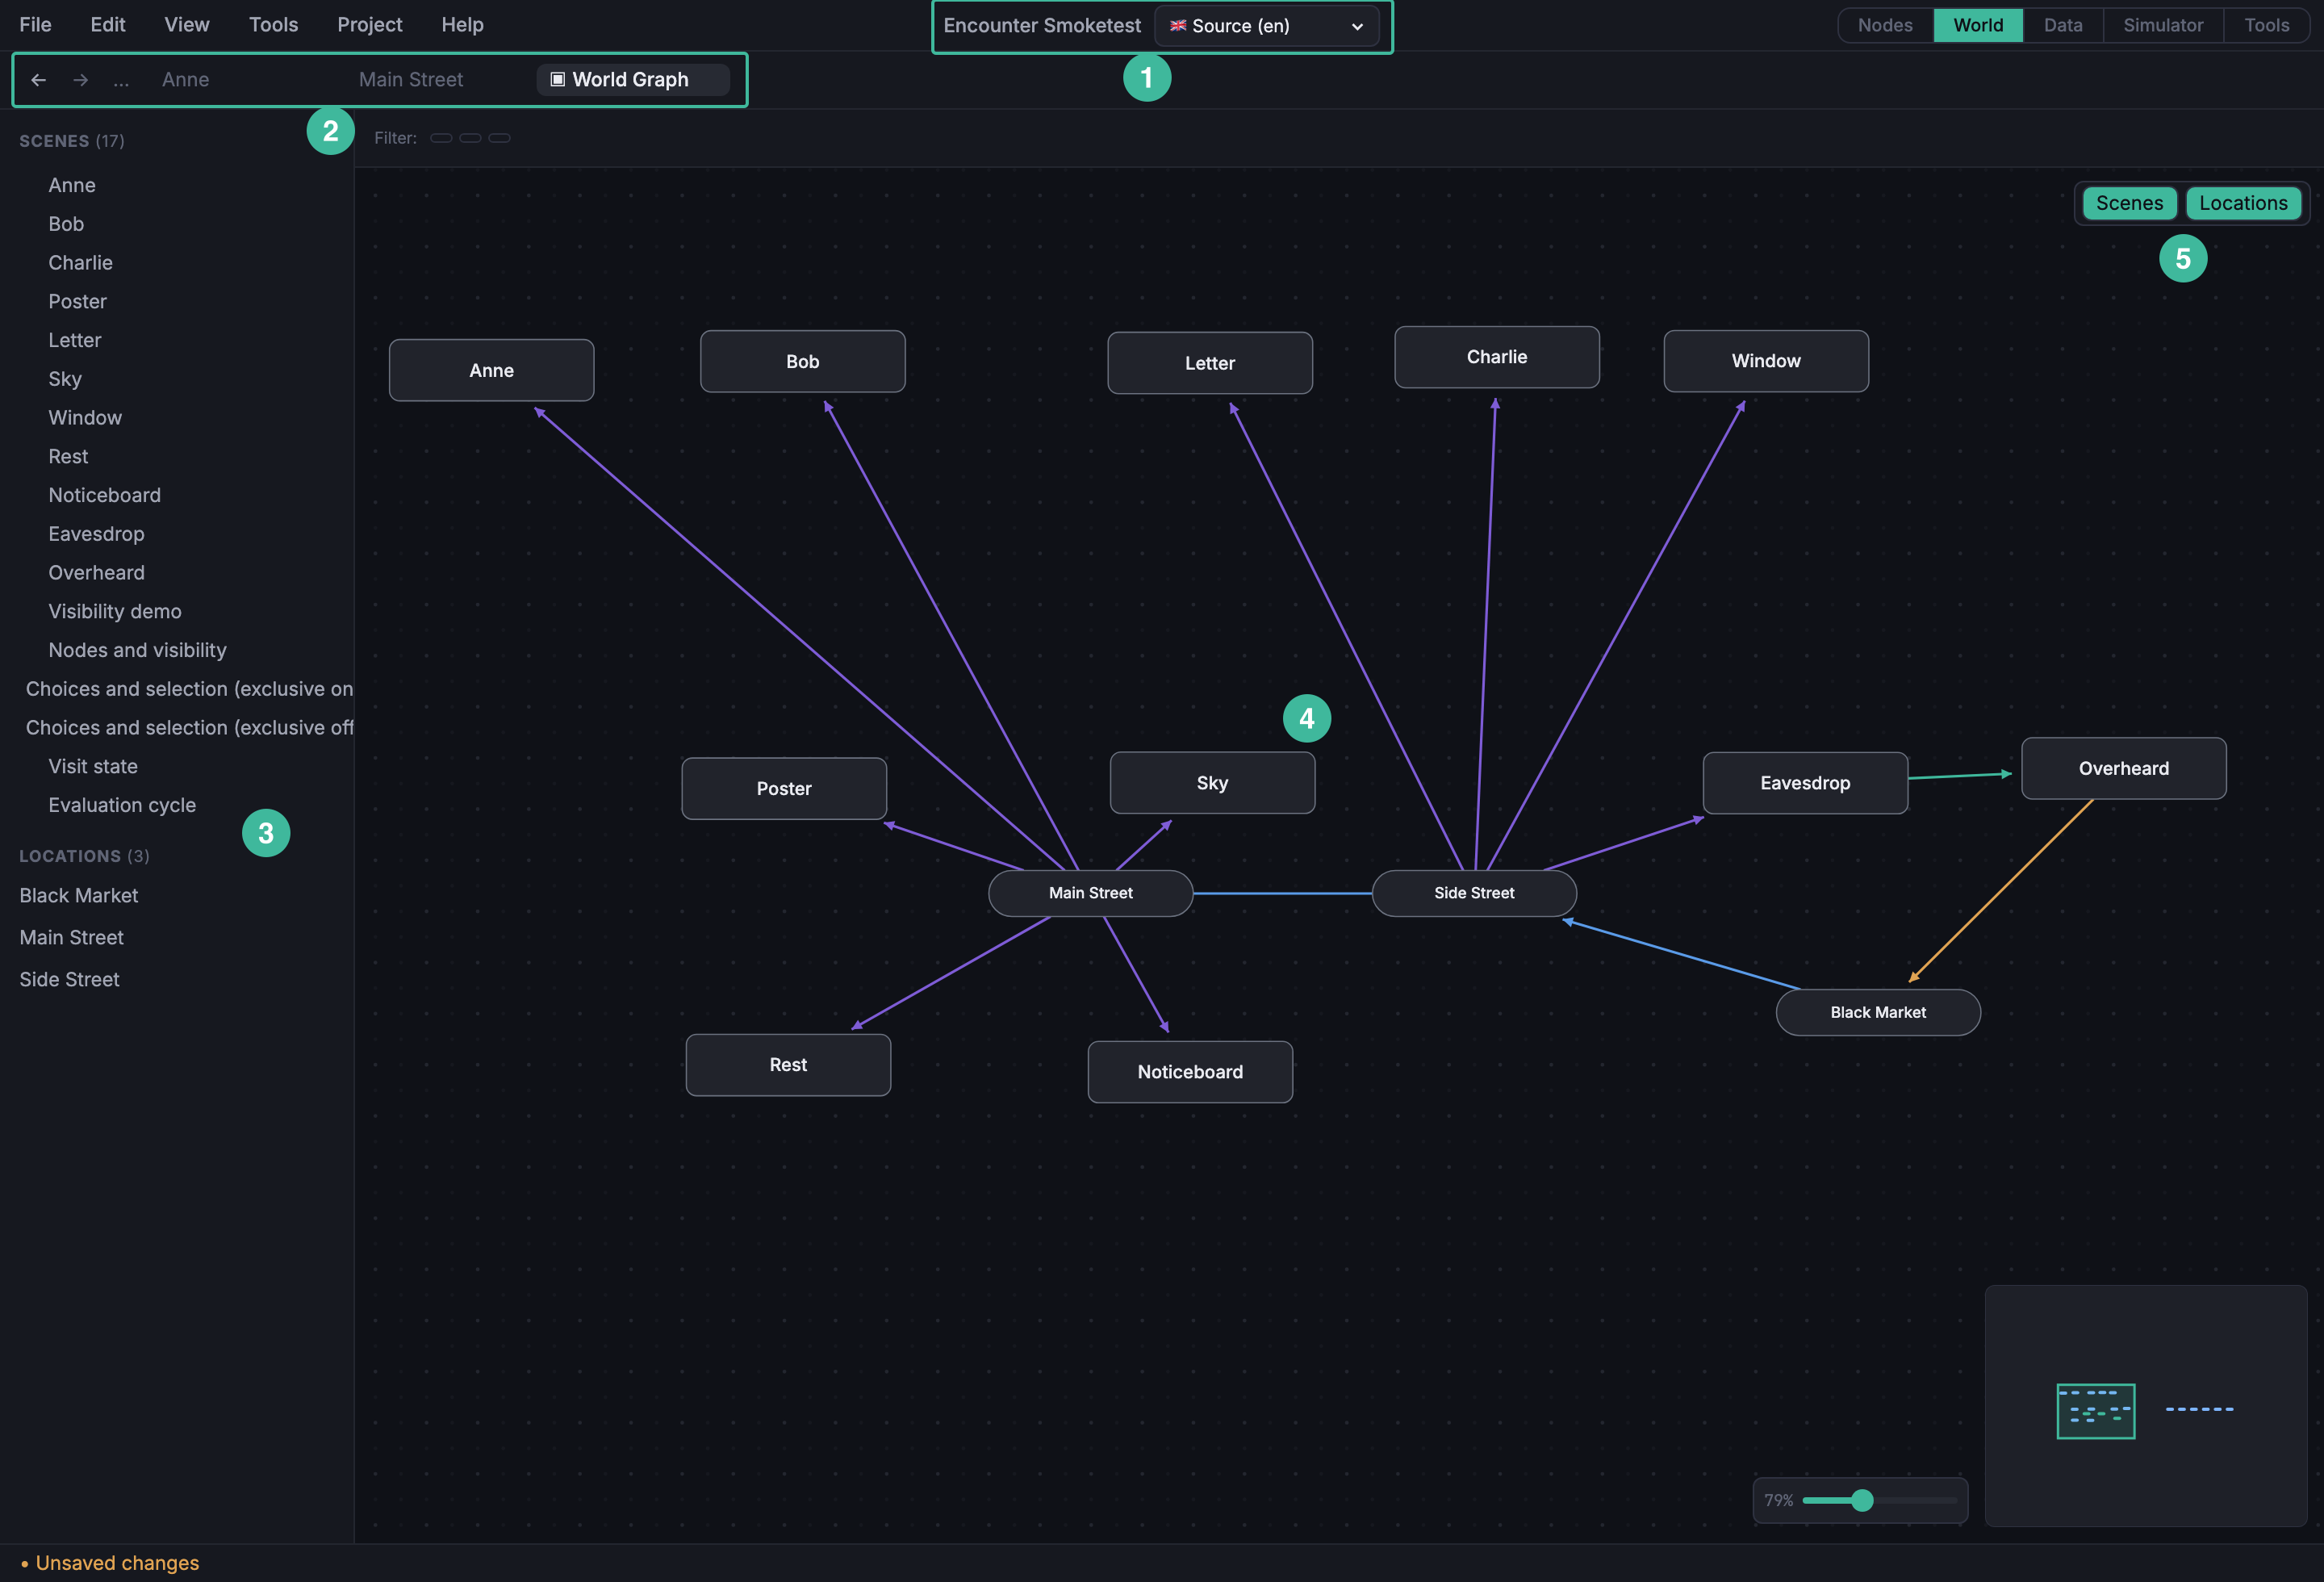Open the Edit menu
The height and width of the screenshot is (1582, 2324).
click(108, 24)
